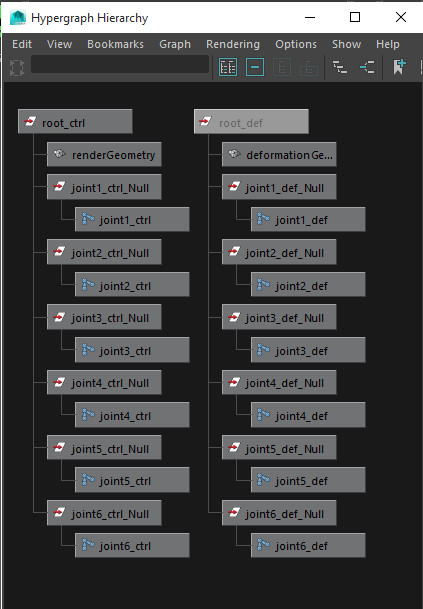423x609 pixels.
Task: Select the greyed root_def node
Action: pyautogui.click(x=251, y=122)
